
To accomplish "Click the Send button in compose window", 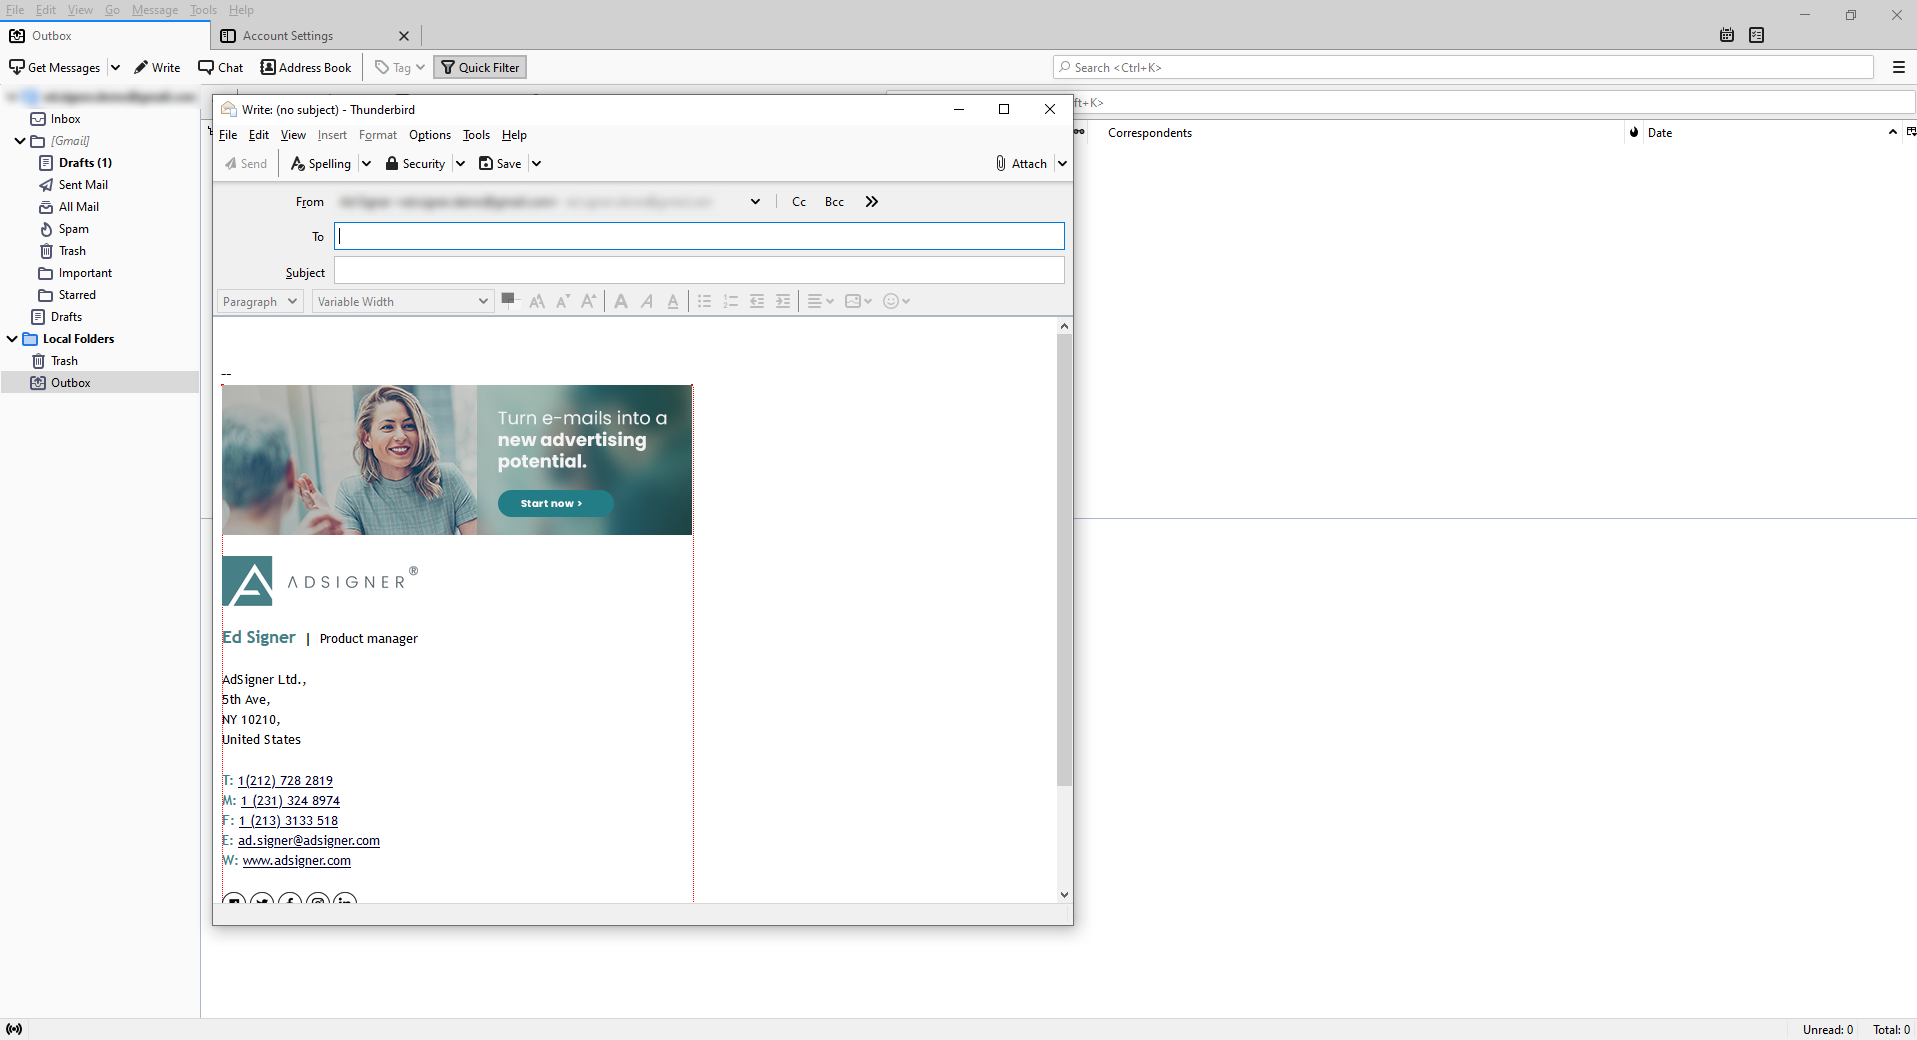I will click(x=246, y=164).
